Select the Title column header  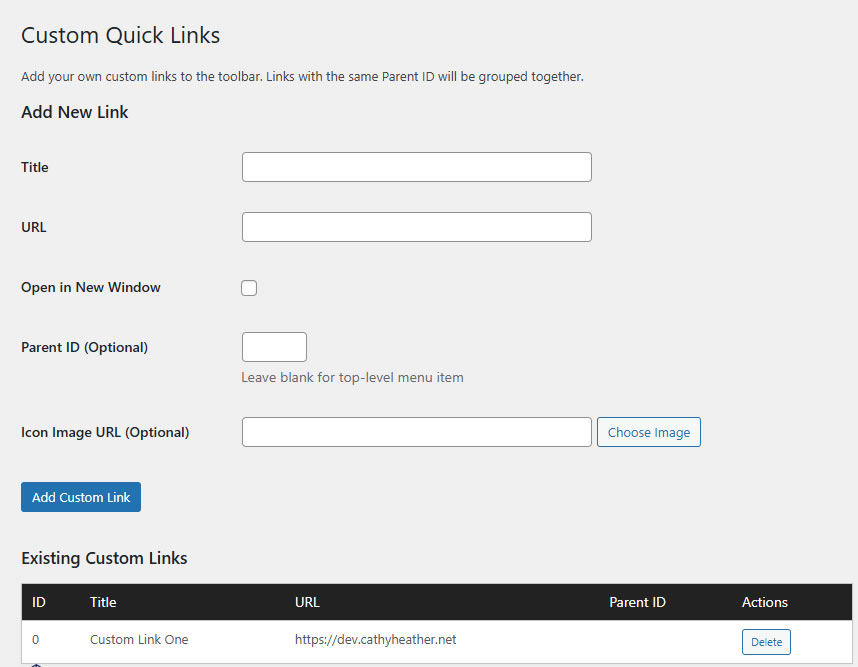click(x=103, y=602)
